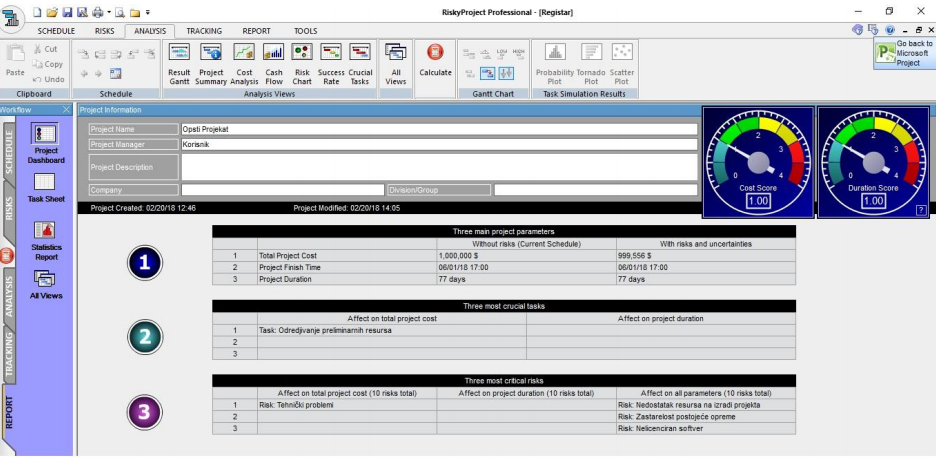Image resolution: width=936 pixels, height=460 pixels.
Task: Open the Project Summary view
Action: point(211,64)
